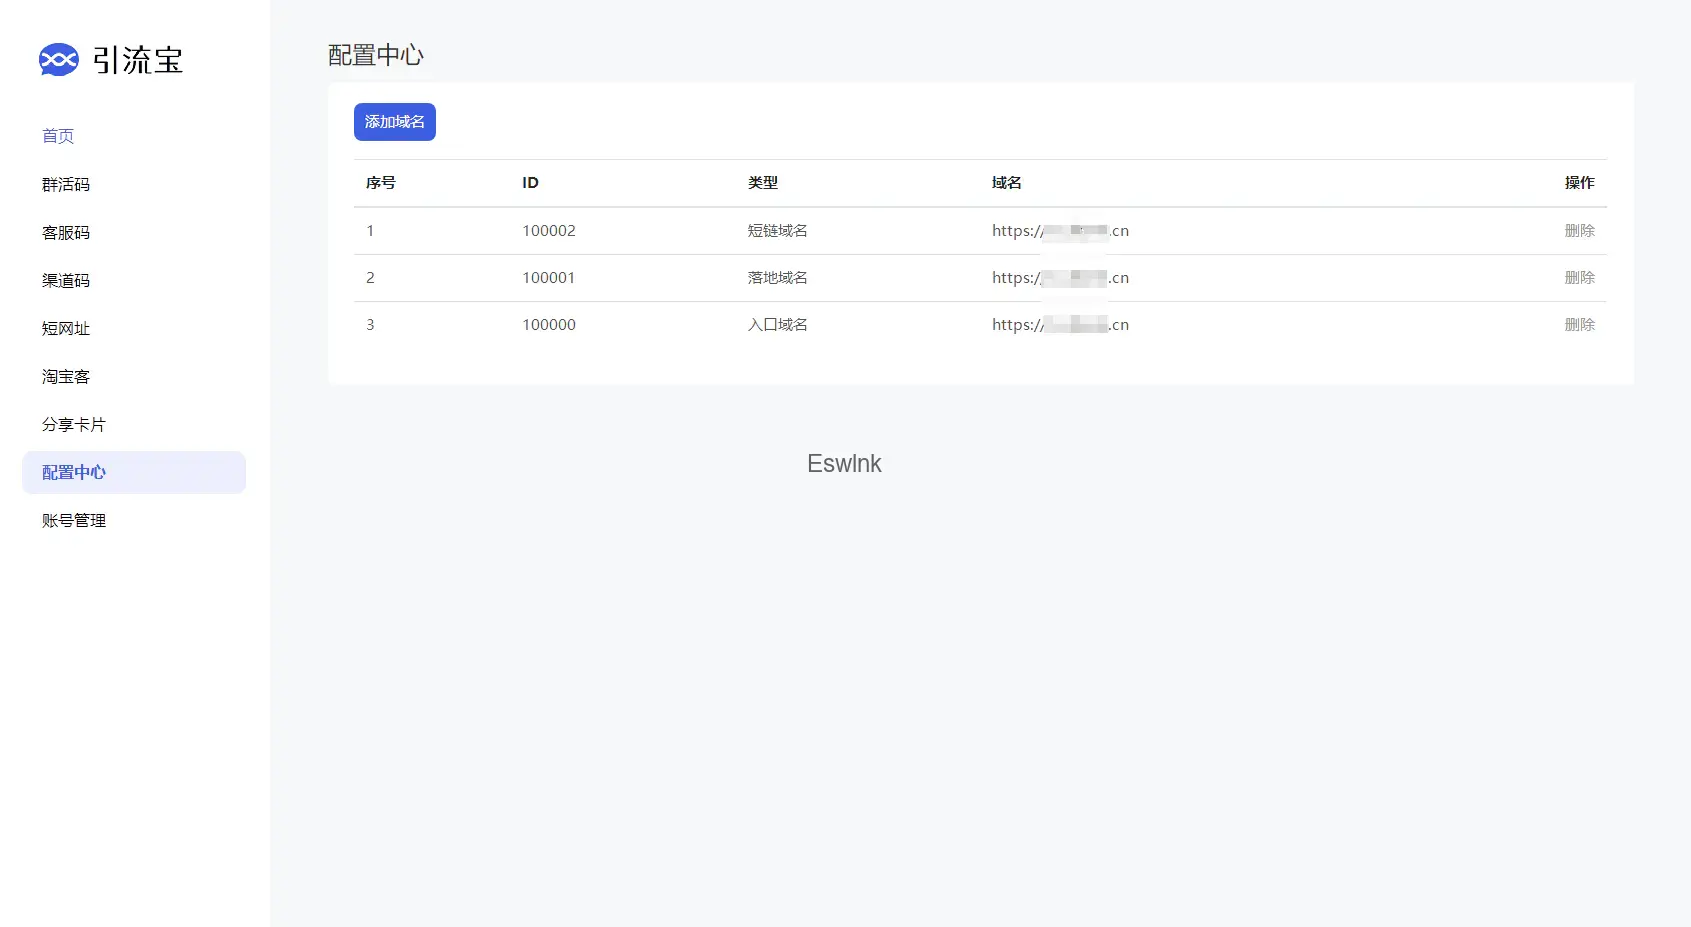Switch to 分享卡片 section
This screenshot has width=1691, height=927.
pos(73,424)
